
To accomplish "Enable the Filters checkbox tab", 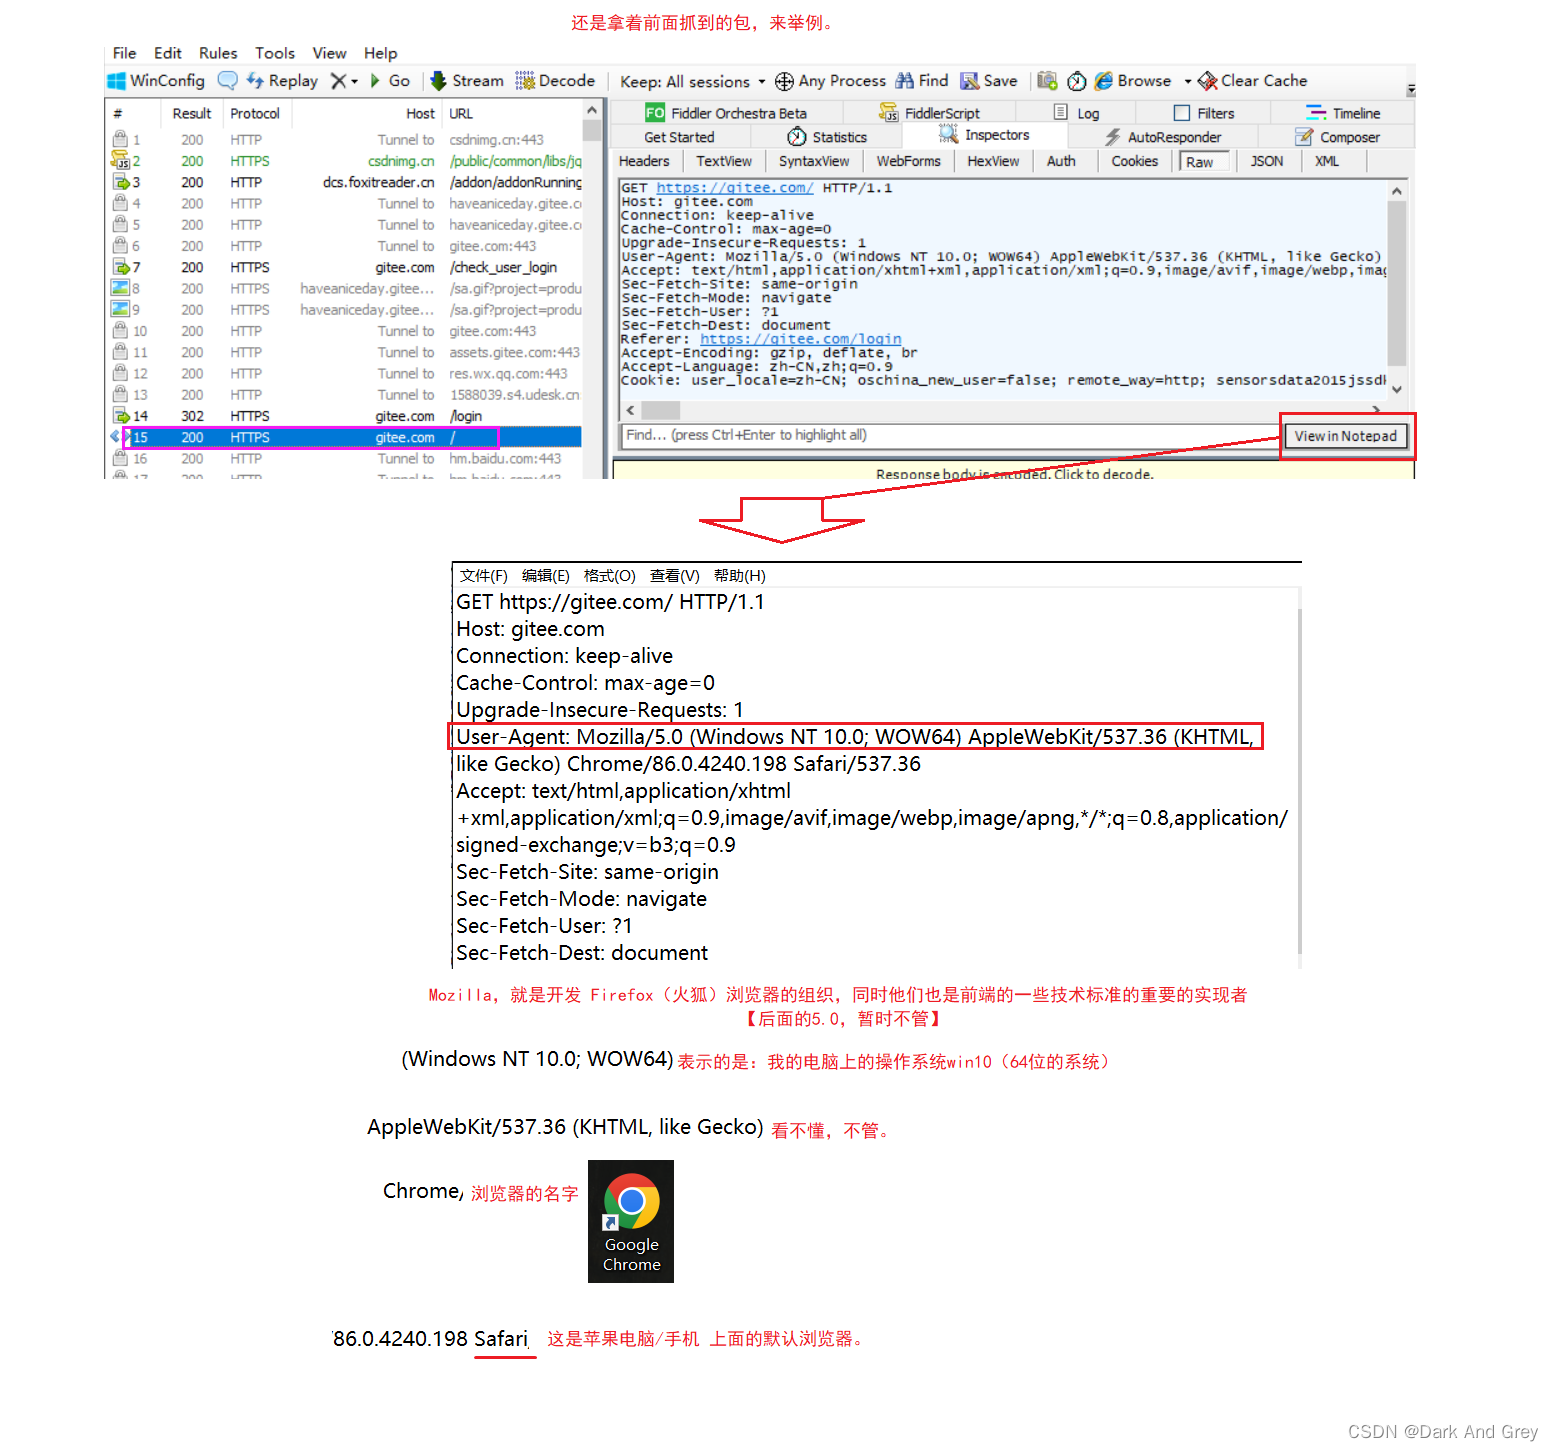I will [x=1204, y=113].
